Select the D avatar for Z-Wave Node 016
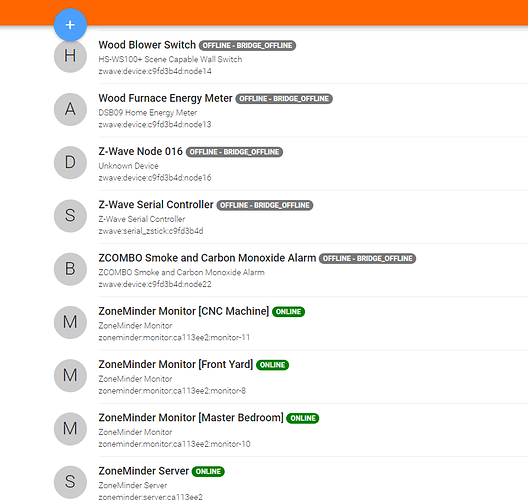Image resolution: width=528 pixels, height=500 pixels. click(70, 162)
